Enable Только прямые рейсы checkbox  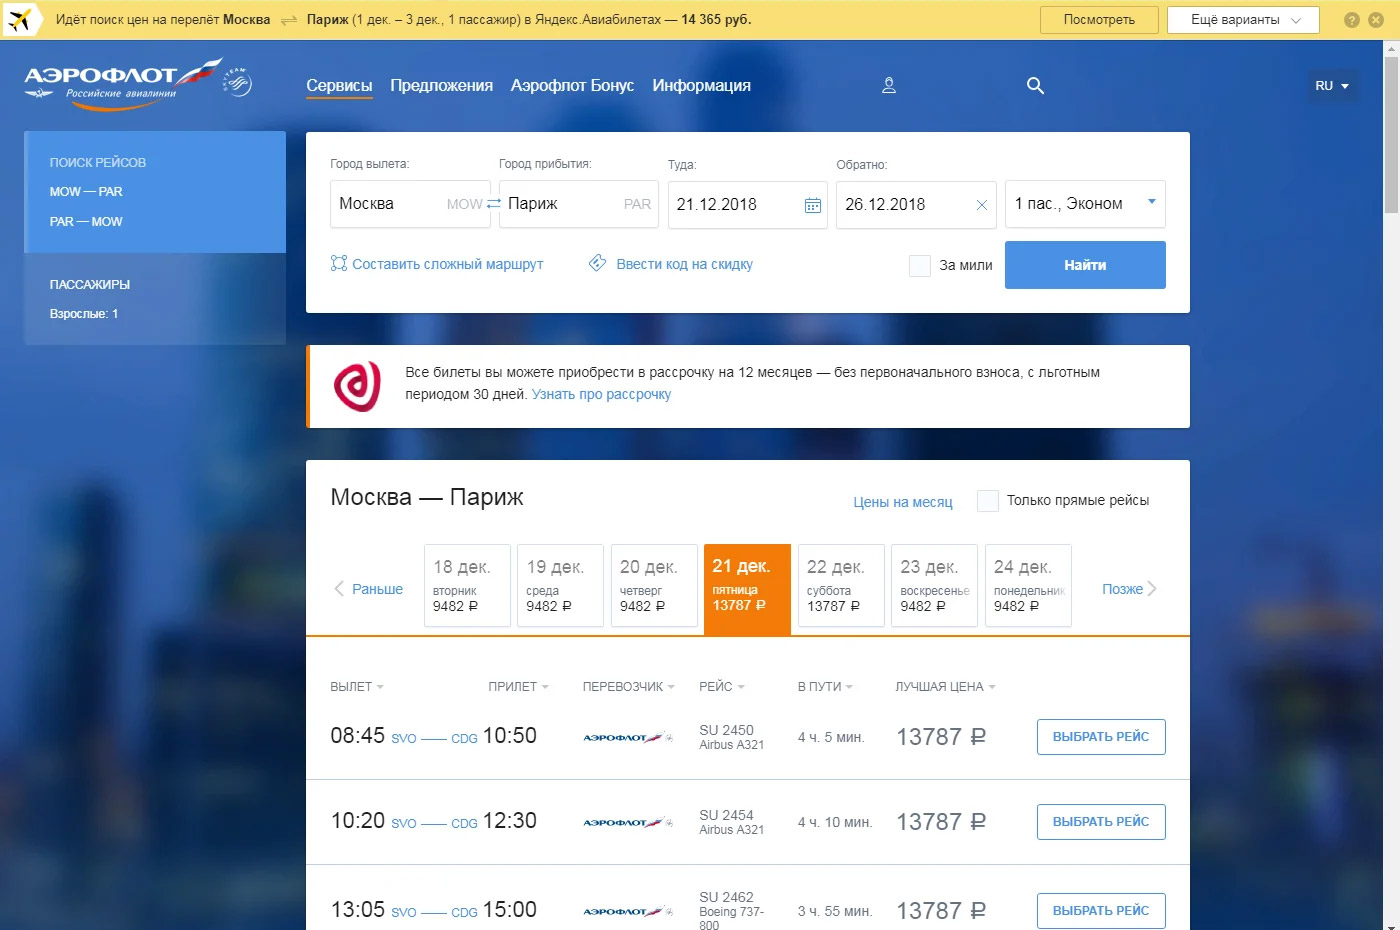tap(987, 501)
